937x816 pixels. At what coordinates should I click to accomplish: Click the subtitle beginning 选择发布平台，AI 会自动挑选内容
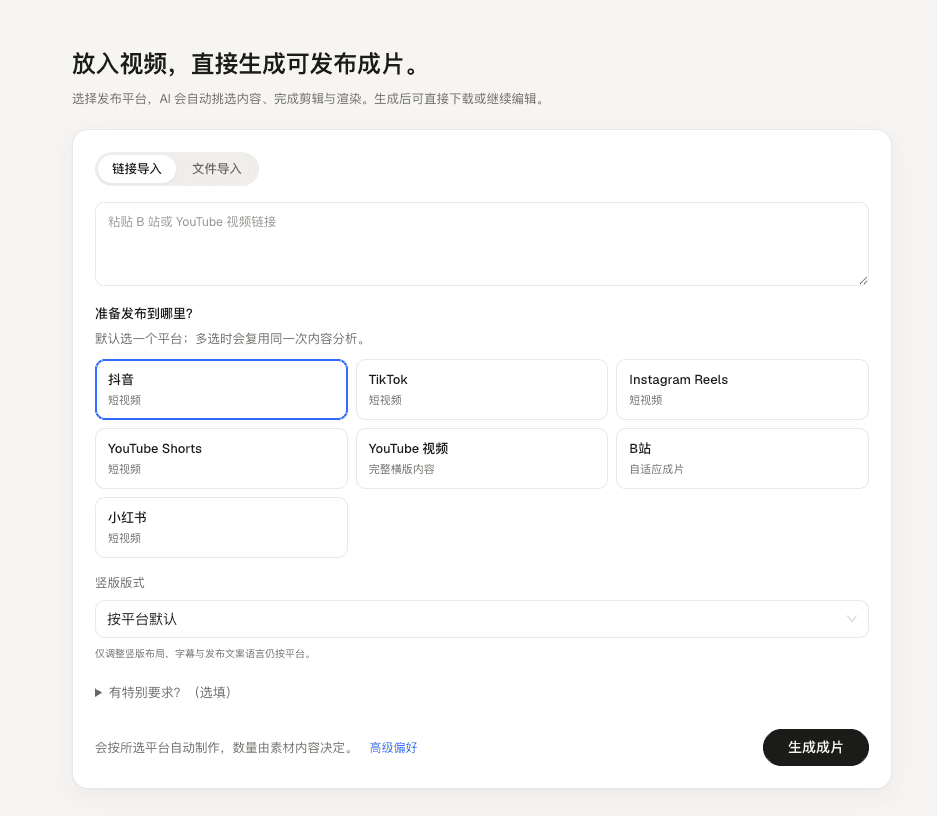[x=310, y=99]
